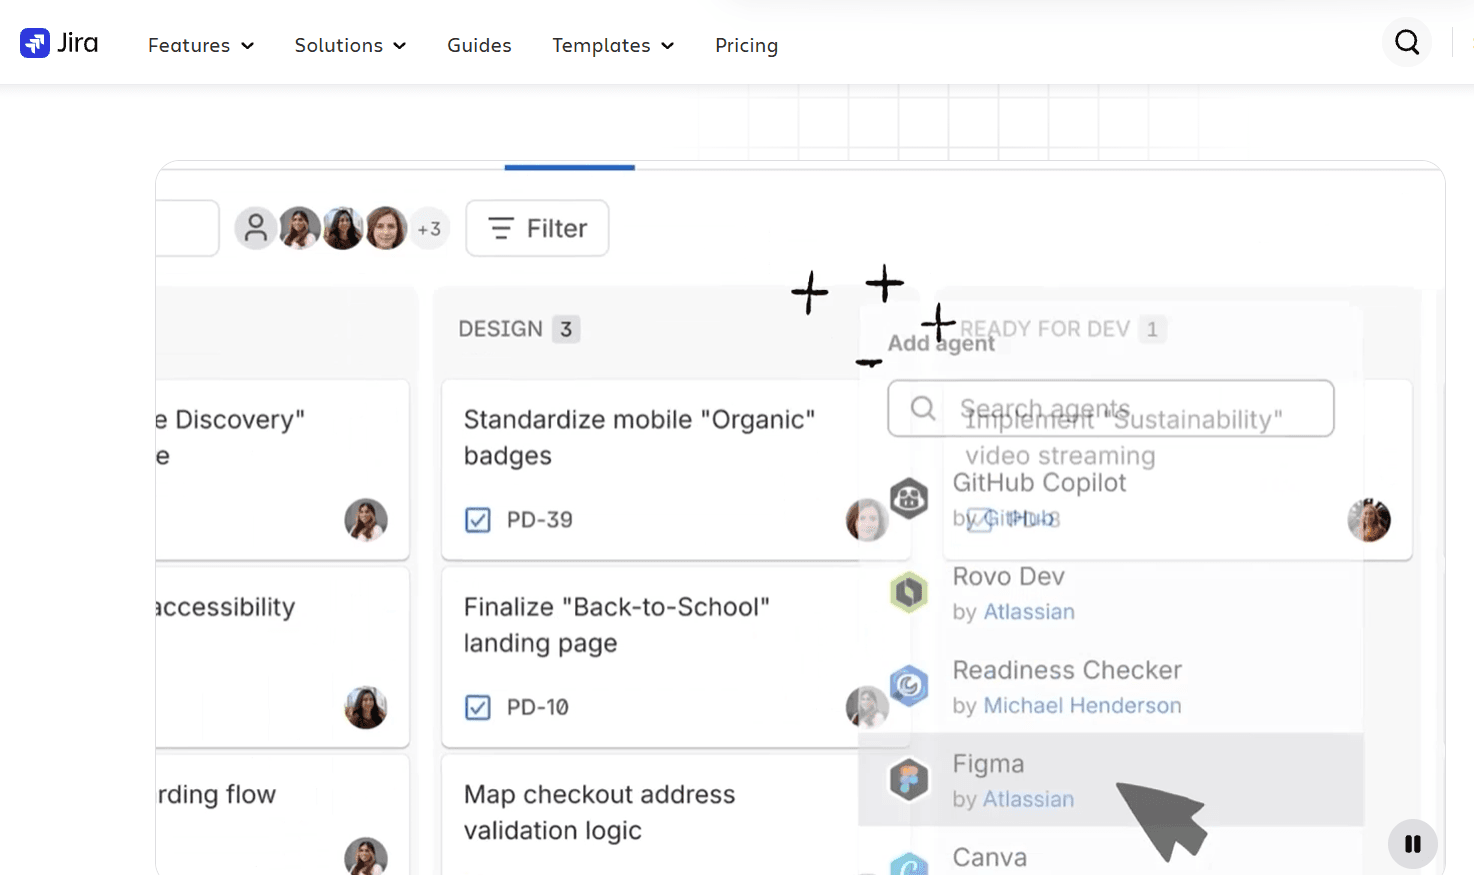Click the GitHub Copilot agent icon
The image size is (1474, 875).
[909, 498]
